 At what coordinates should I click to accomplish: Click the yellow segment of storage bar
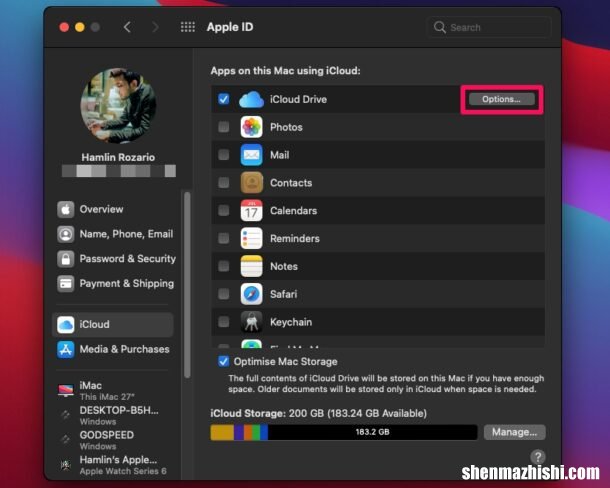[x=222, y=432]
